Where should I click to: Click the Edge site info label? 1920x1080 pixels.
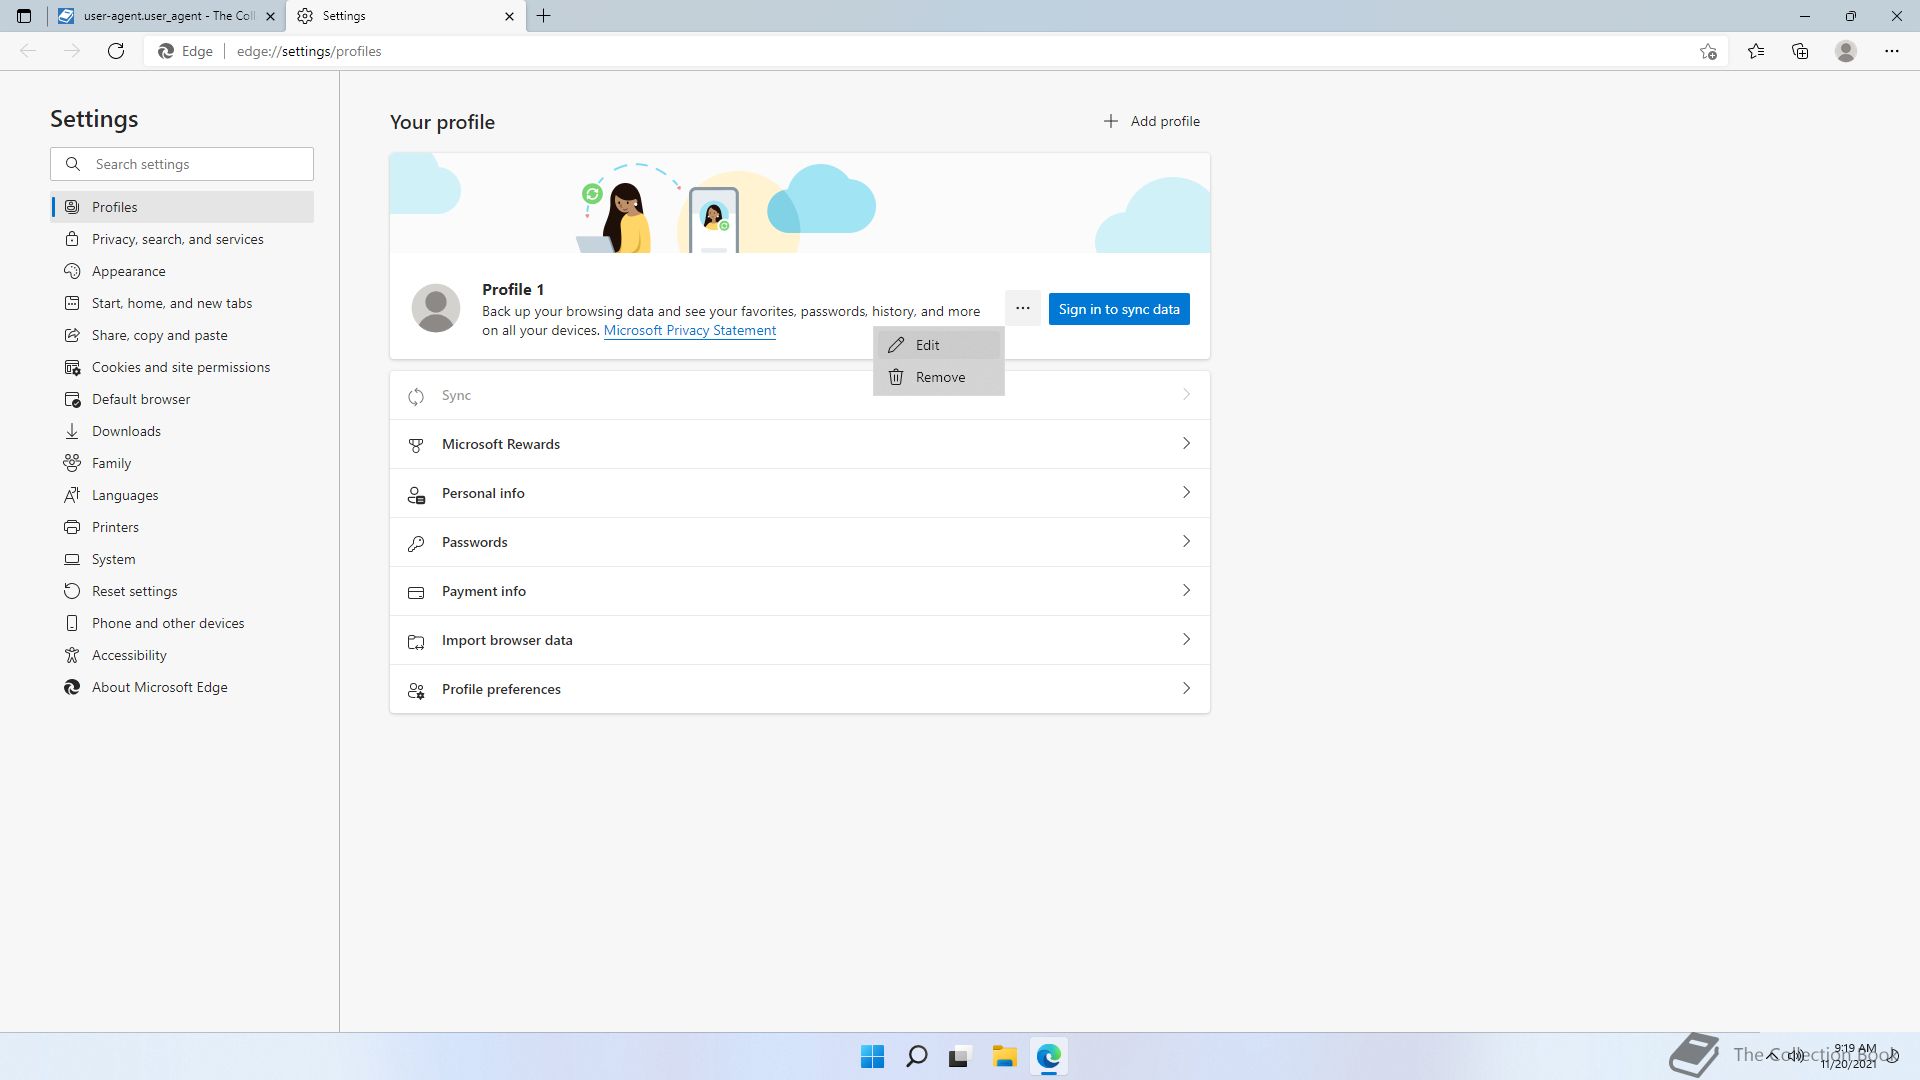186,51
